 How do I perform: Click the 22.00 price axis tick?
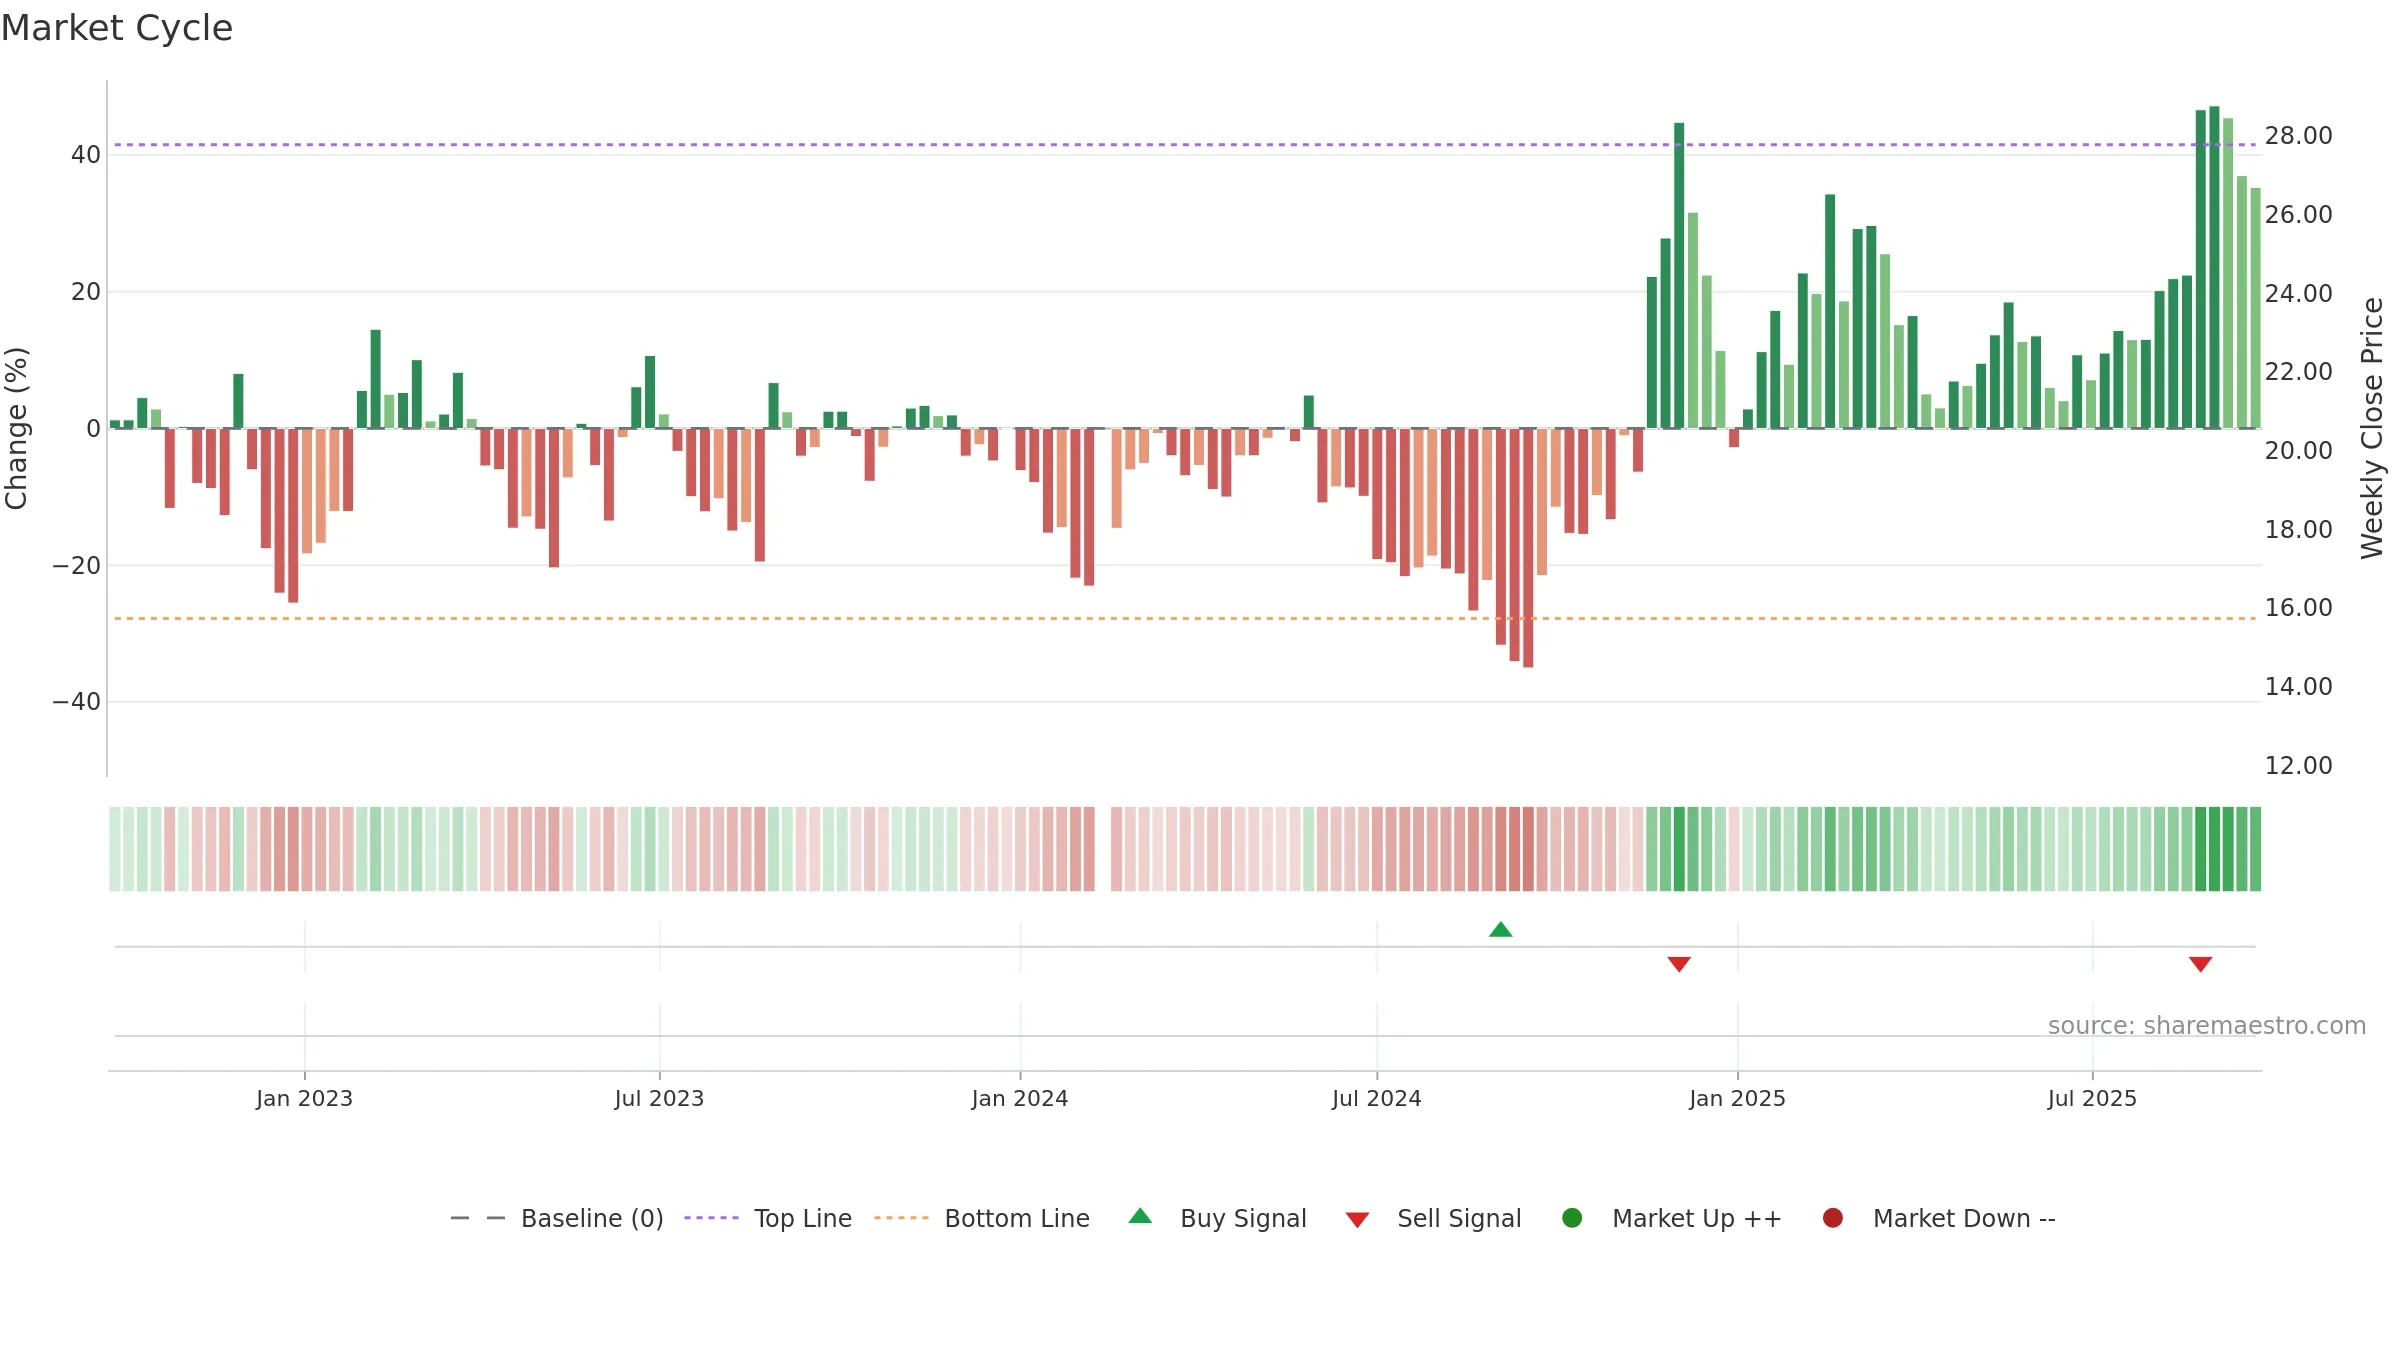[2298, 371]
